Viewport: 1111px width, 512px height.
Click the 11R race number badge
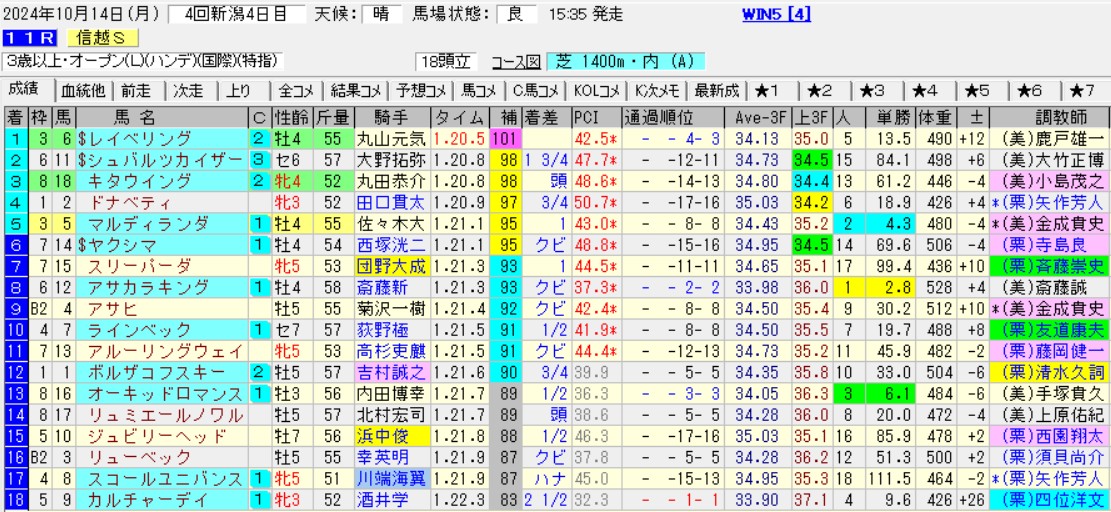[30, 38]
